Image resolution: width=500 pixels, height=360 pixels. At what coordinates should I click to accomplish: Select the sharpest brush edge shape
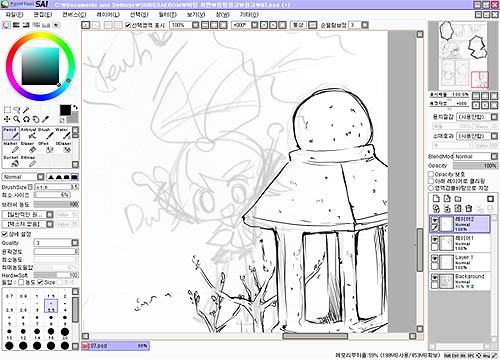tap(51, 177)
